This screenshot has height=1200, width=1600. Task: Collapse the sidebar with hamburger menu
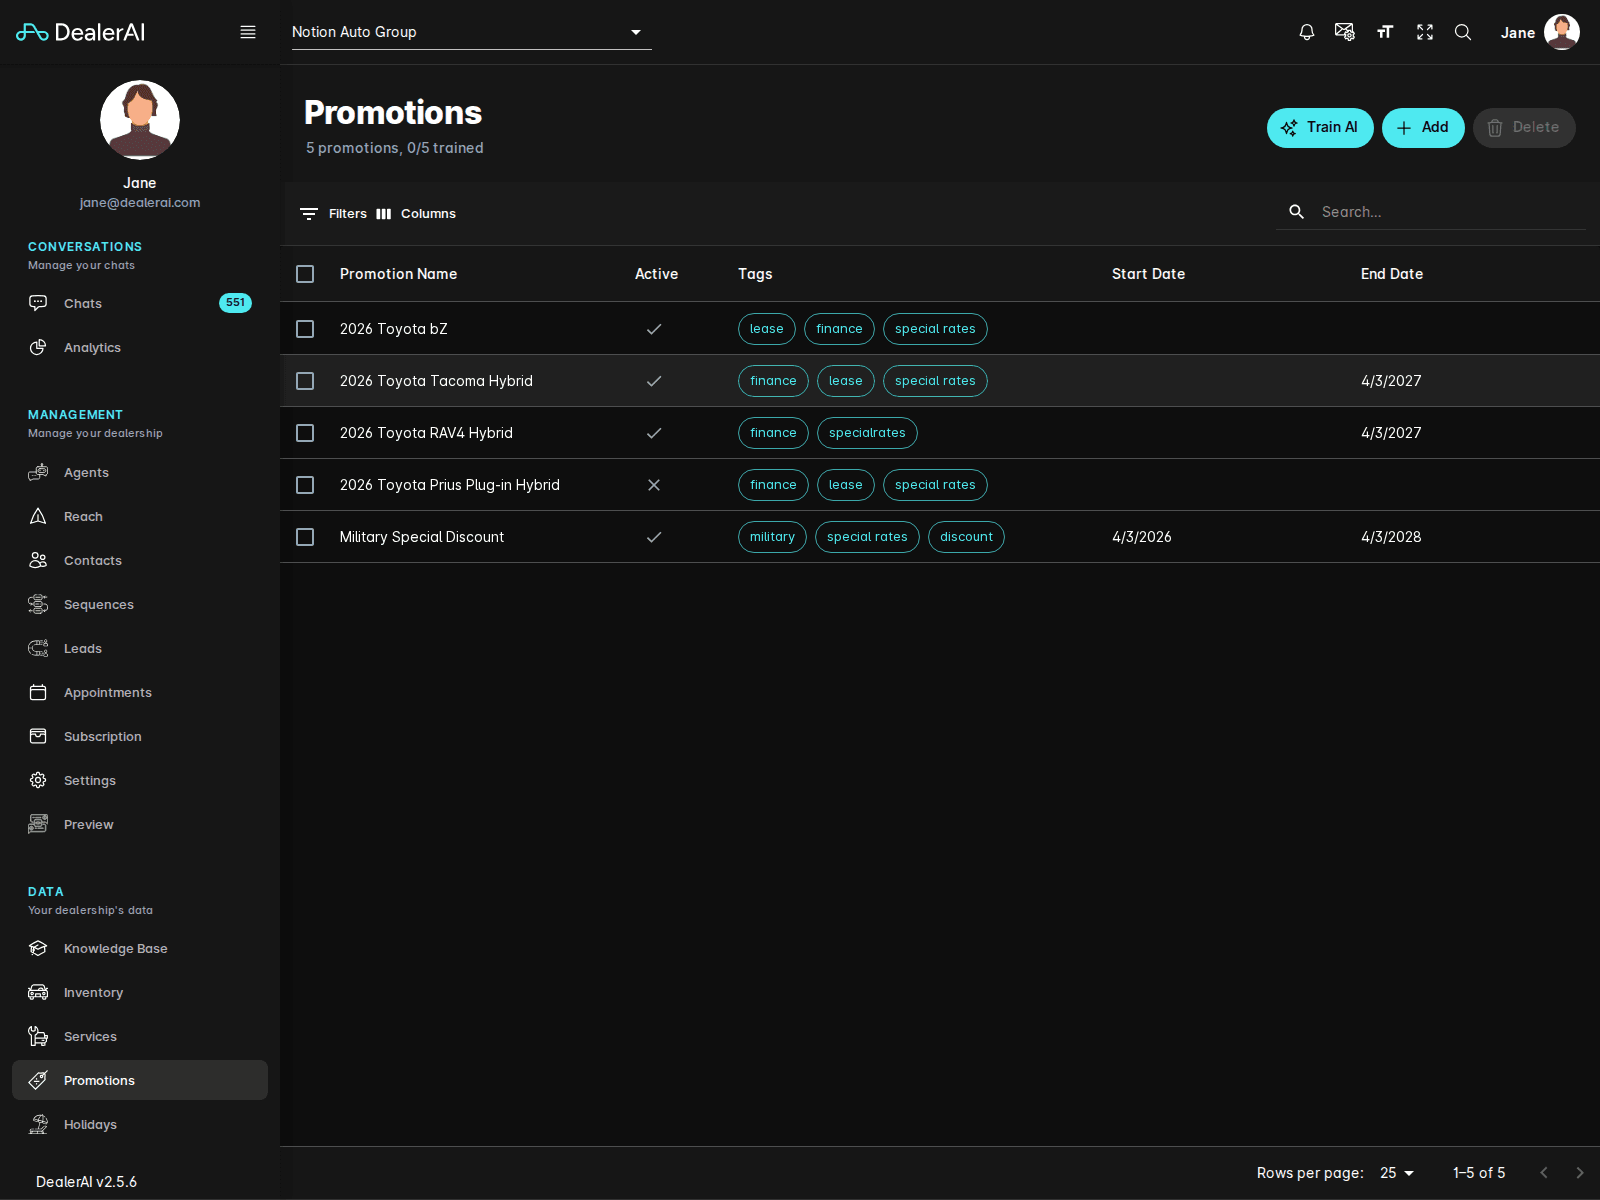tap(247, 31)
